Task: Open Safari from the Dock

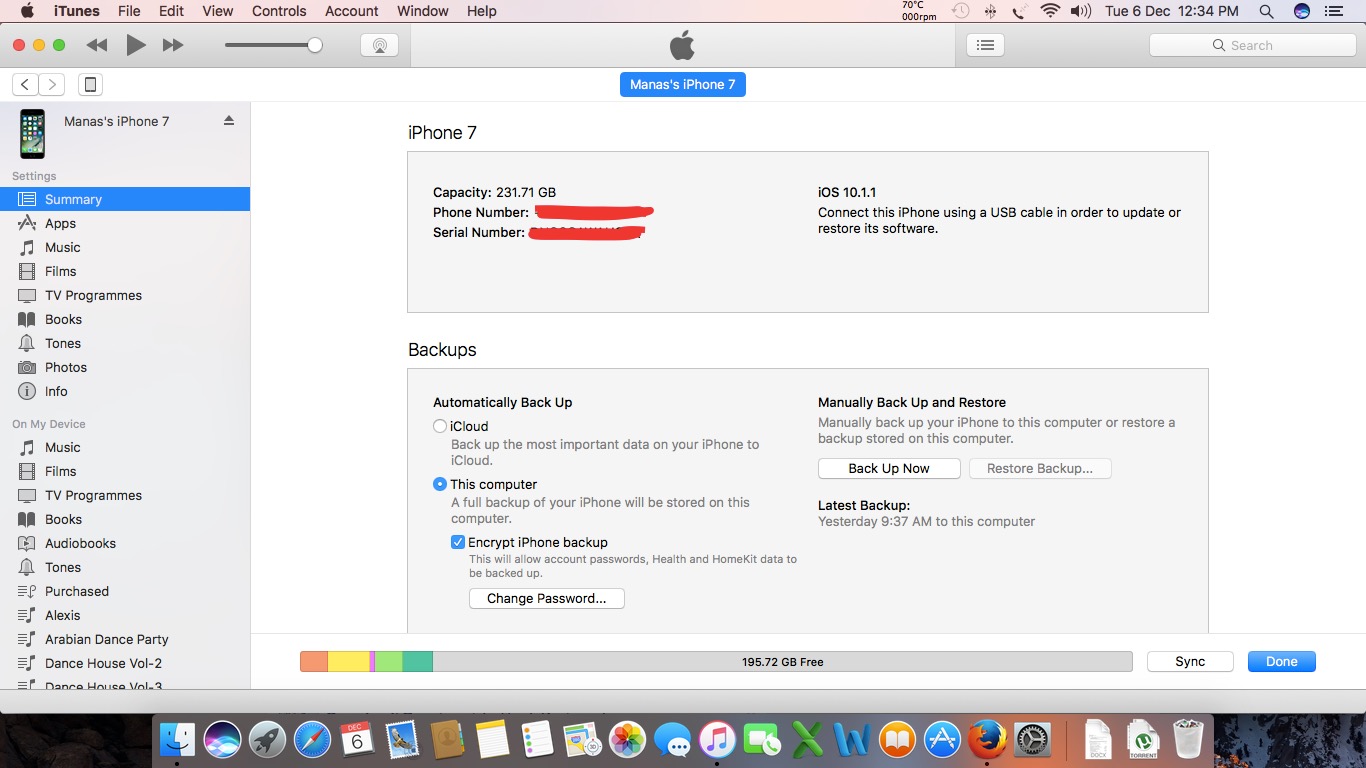Action: [312, 740]
